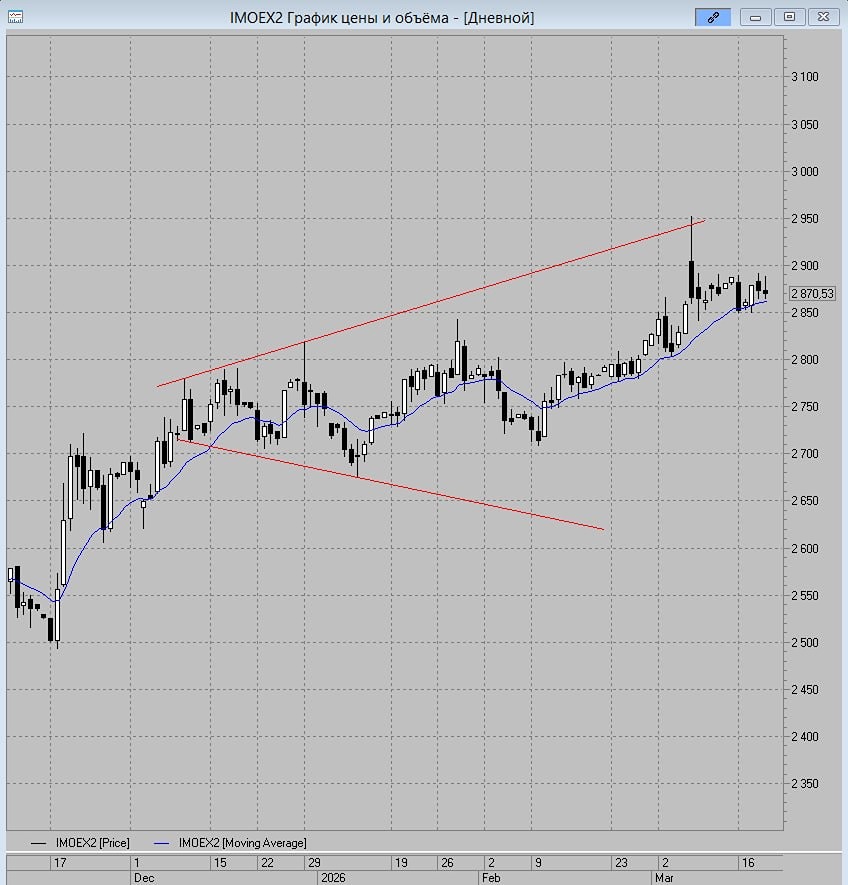Click the date label 29 on time axis

point(314,862)
